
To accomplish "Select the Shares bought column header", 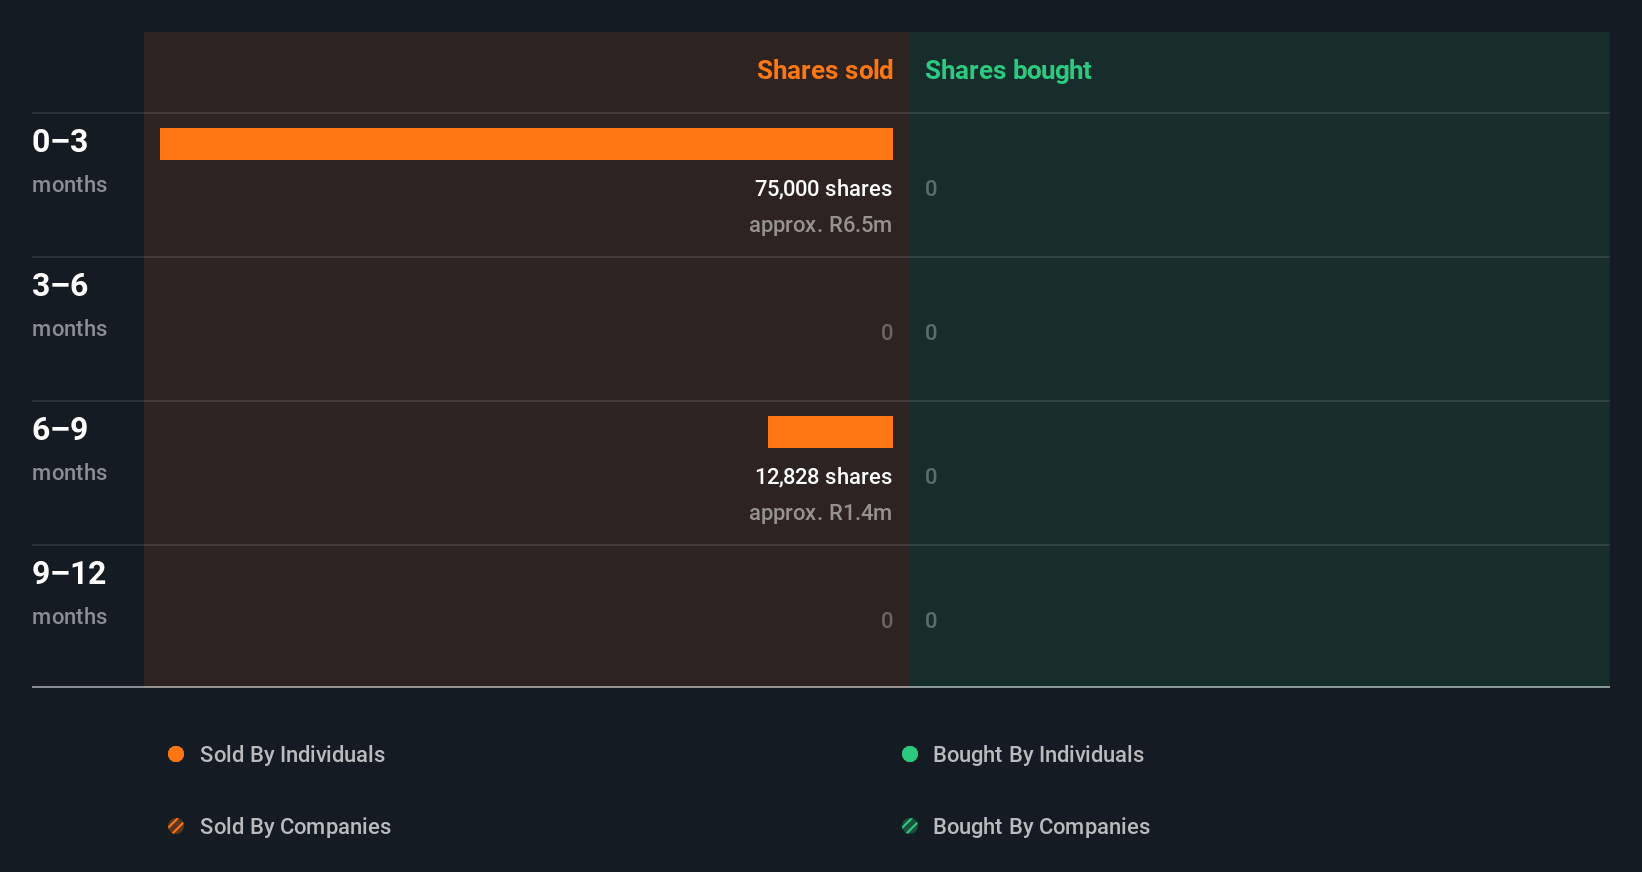I will click(x=1008, y=70).
